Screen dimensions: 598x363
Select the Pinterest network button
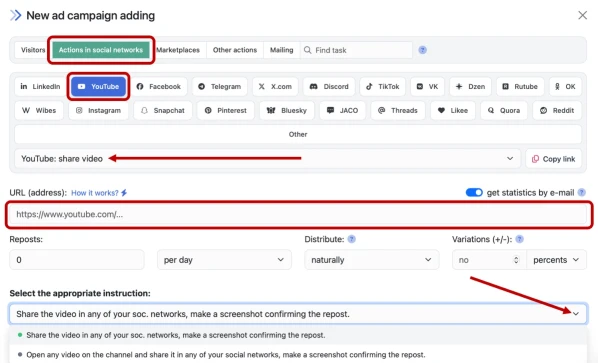pyautogui.click(x=226, y=111)
